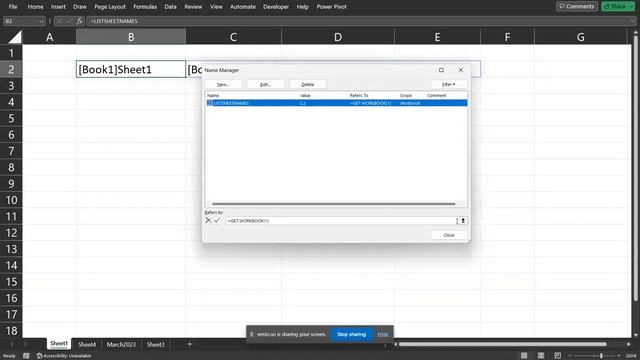This screenshot has width=640, height=360.
Task: Click the Delete button in Name Manager
Action: (308, 84)
